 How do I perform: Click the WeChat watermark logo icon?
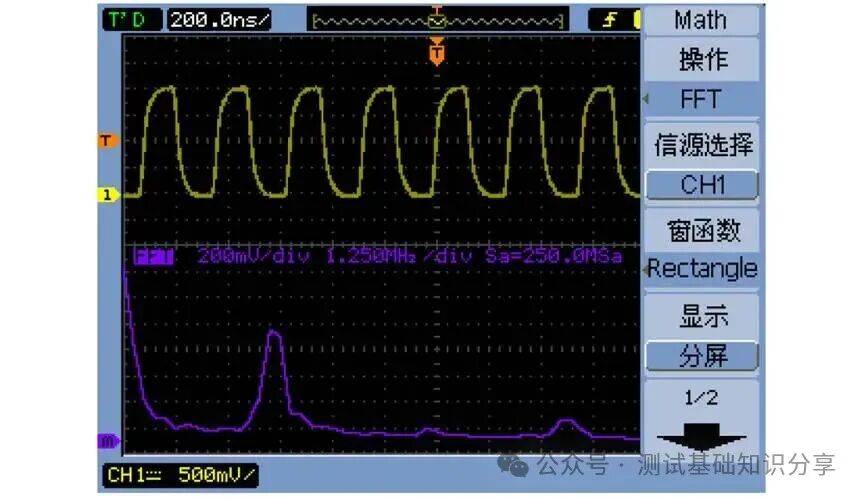(x=516, y=465)
